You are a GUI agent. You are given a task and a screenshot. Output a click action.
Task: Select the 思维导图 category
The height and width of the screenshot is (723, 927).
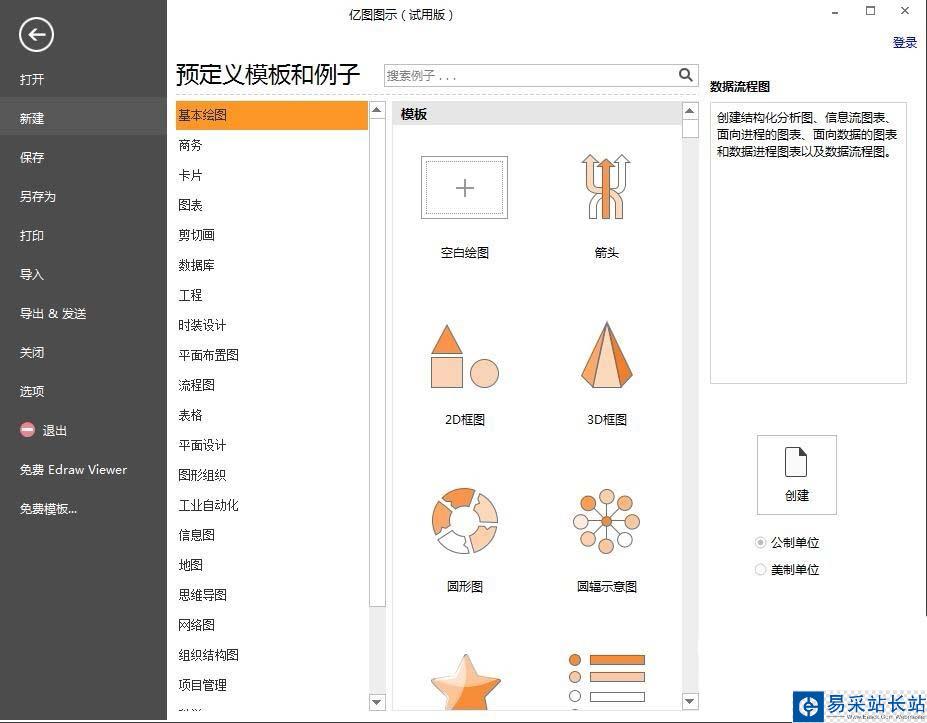point(202,595)
